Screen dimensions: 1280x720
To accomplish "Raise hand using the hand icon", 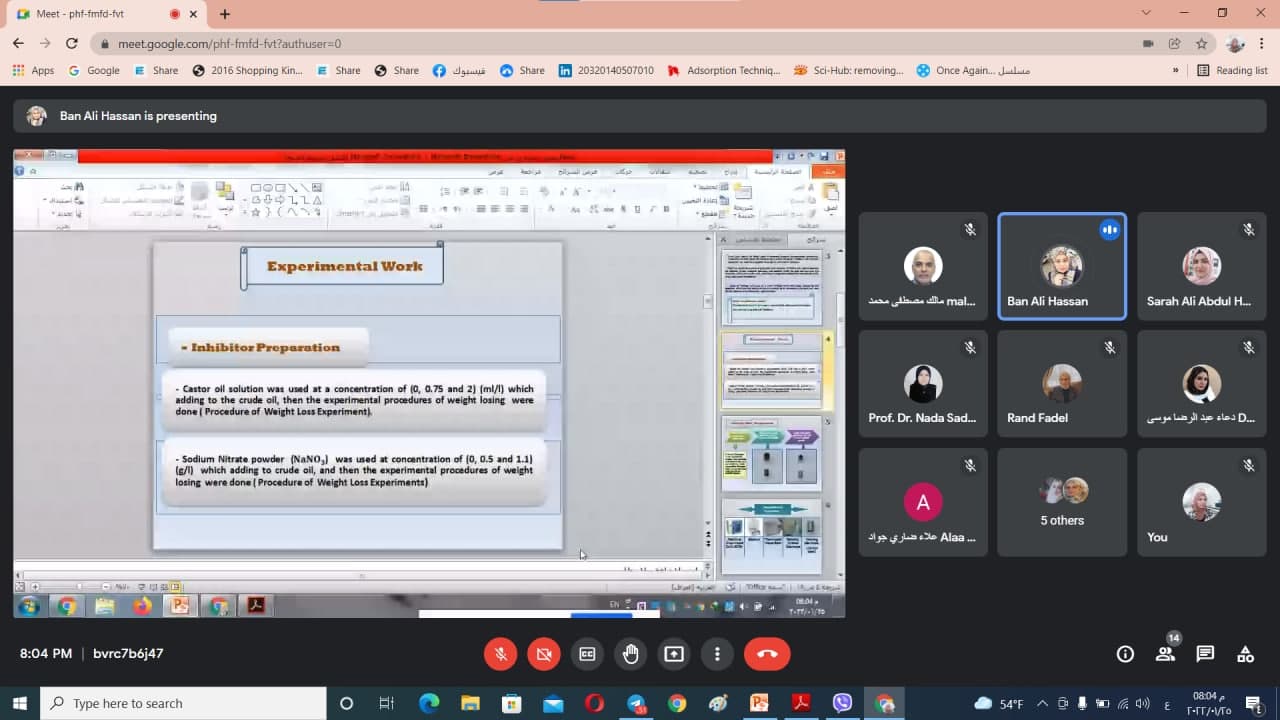I will [631, 654].
